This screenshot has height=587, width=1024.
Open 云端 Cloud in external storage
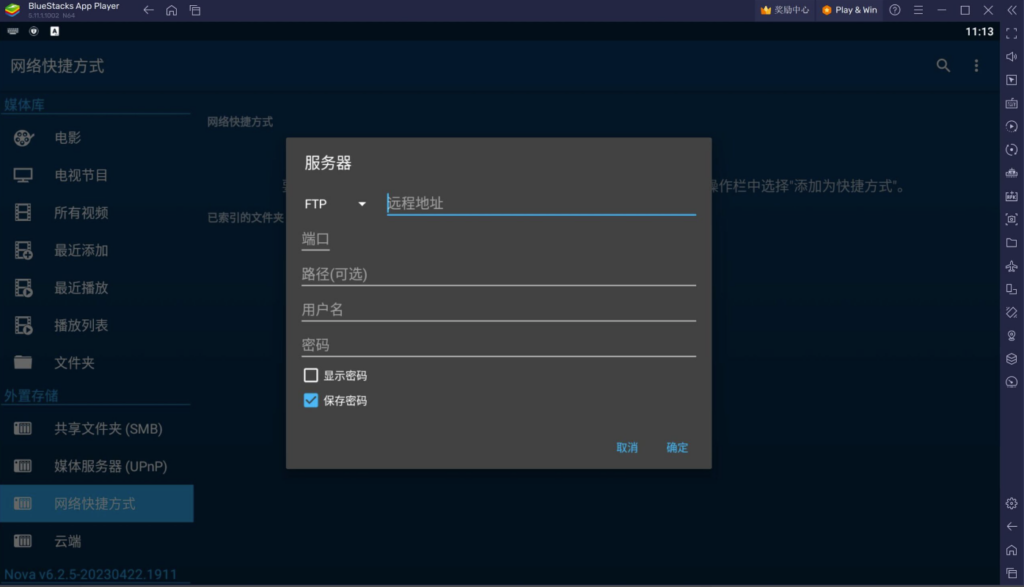(x=70, y=541)
